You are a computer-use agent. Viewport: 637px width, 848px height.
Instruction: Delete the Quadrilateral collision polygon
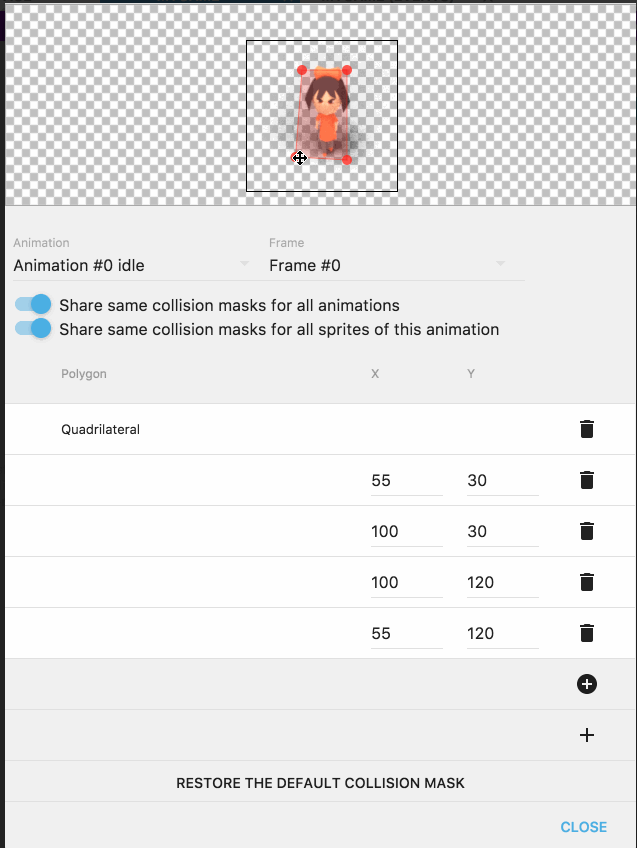click(x=587, y=429)
